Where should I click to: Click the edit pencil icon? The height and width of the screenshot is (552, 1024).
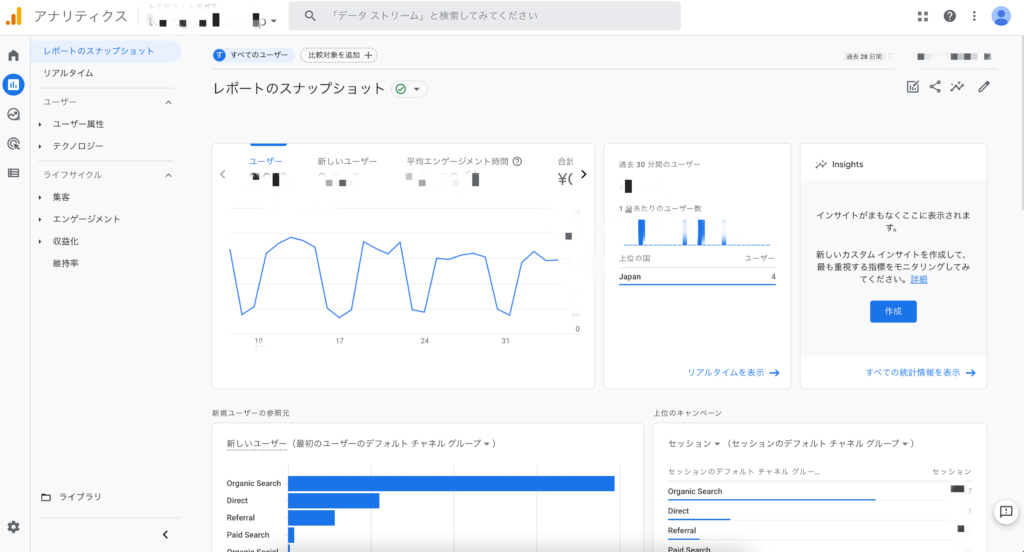tap(984, 86)
